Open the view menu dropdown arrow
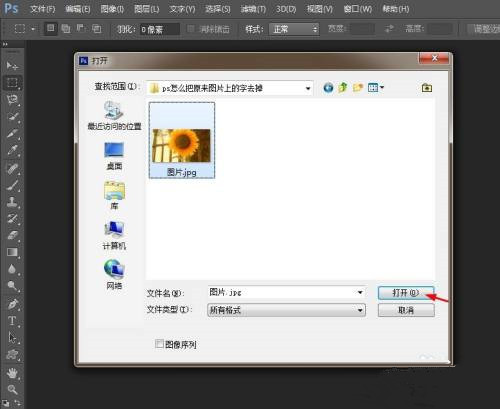The image size is (500, 409). pyautogui.click(x=382, y=88)
